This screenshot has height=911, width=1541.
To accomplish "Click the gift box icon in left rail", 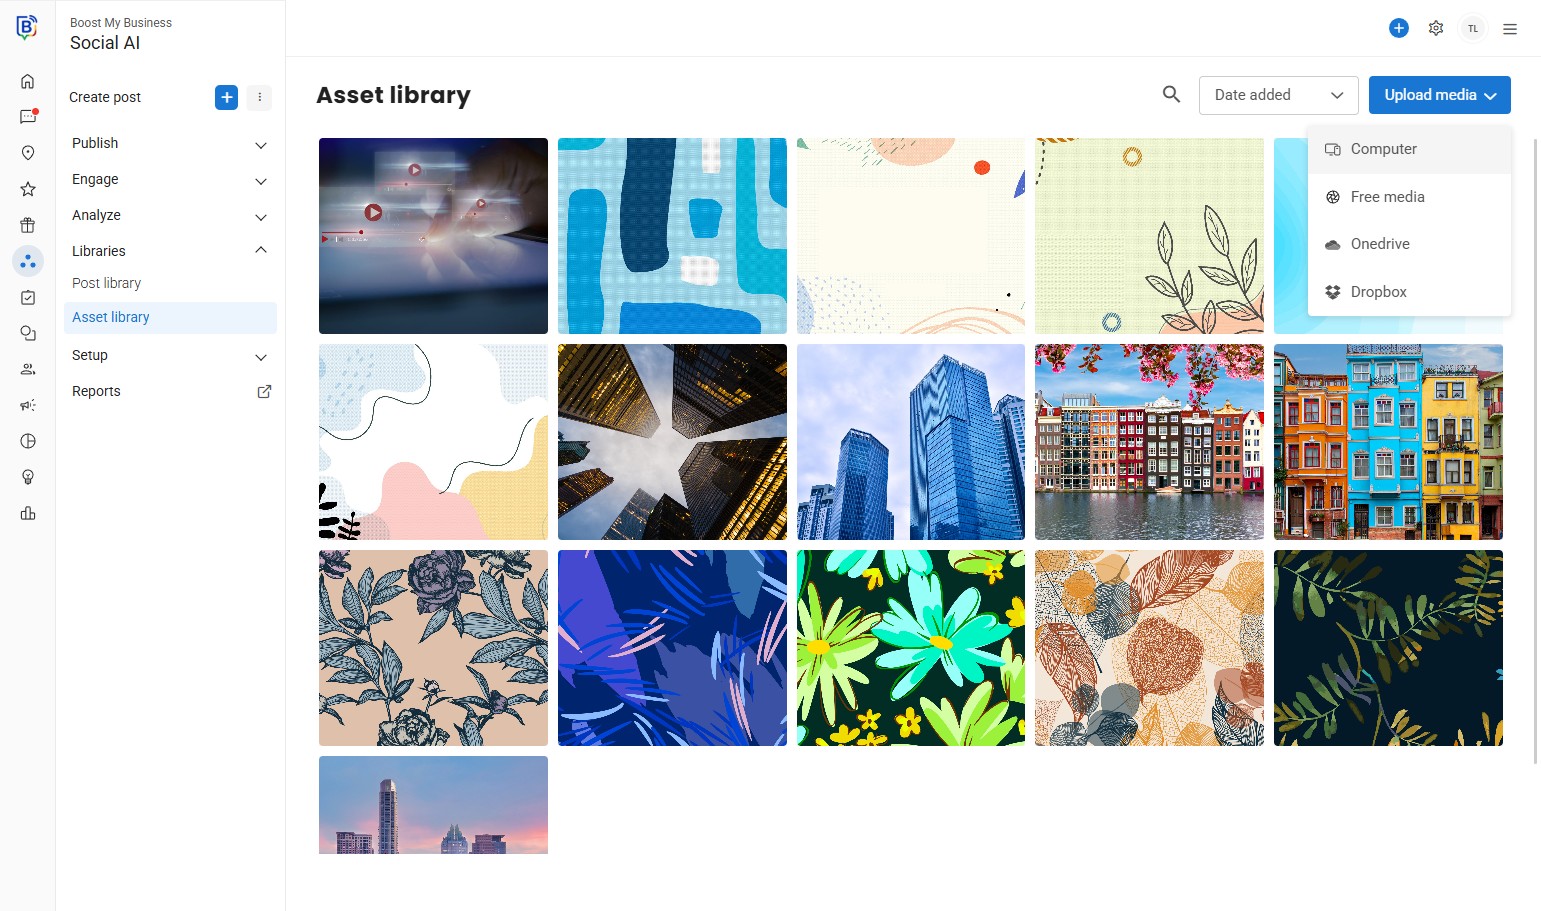I will point(28,225).
